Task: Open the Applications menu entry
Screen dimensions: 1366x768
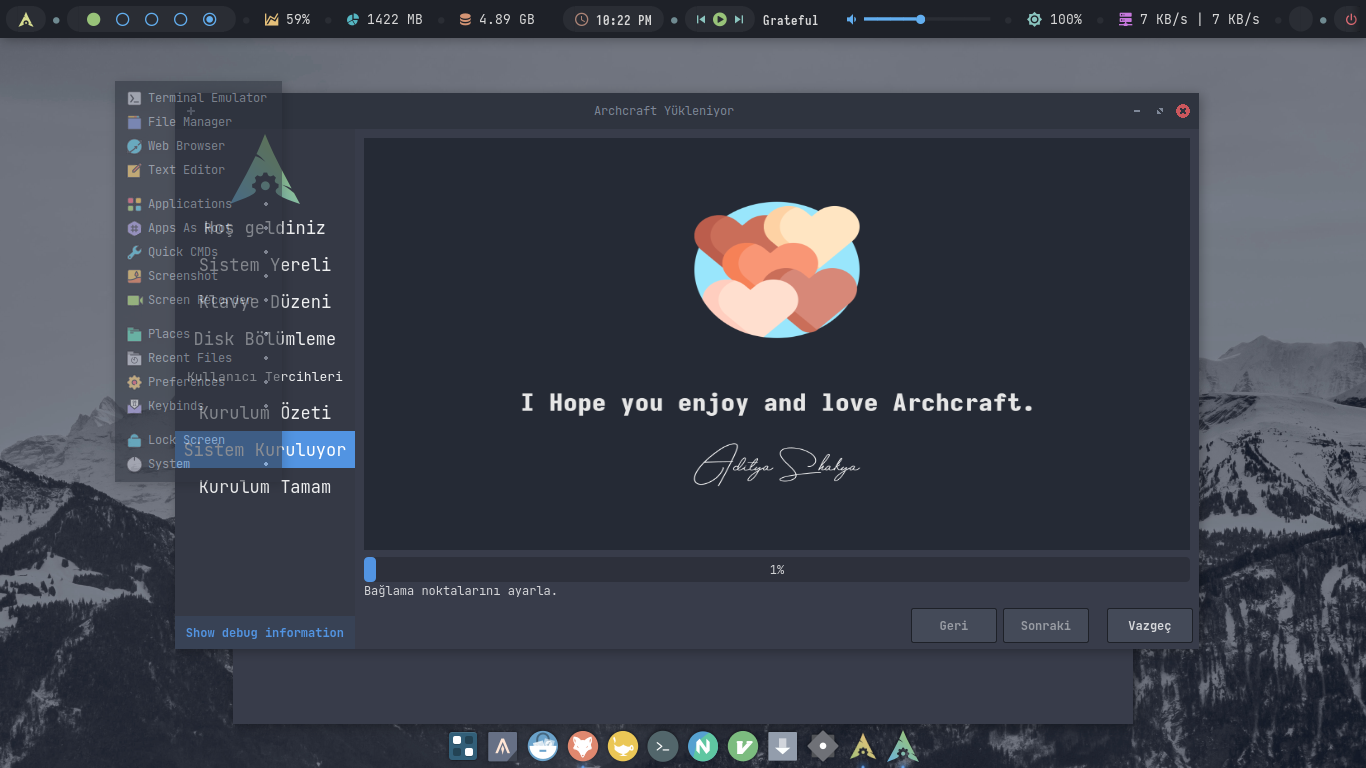Action: pyautogui.click(x=198, y=204)
